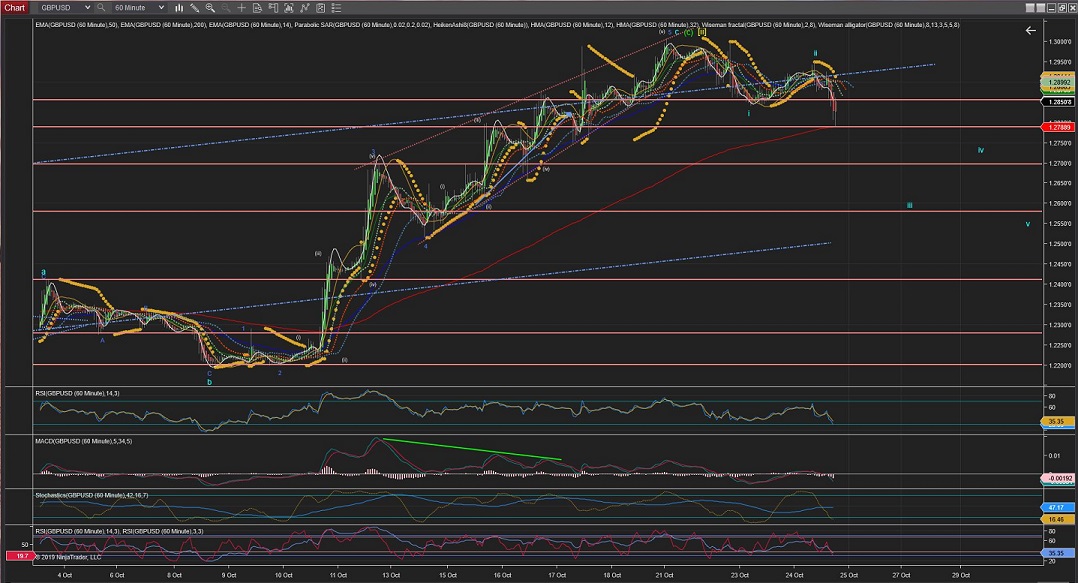Click the main panel EMA indicator list label
The width and height of the screenshot is (1078, 583).
coord(497,25)
